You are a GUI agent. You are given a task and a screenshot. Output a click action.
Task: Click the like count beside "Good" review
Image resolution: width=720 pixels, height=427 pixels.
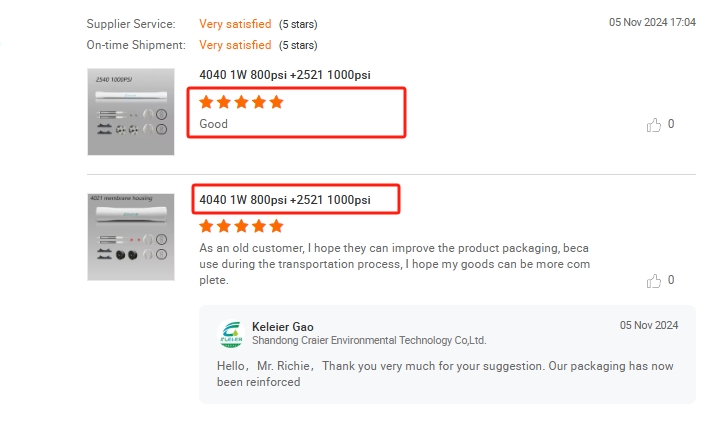click(671, 124)
